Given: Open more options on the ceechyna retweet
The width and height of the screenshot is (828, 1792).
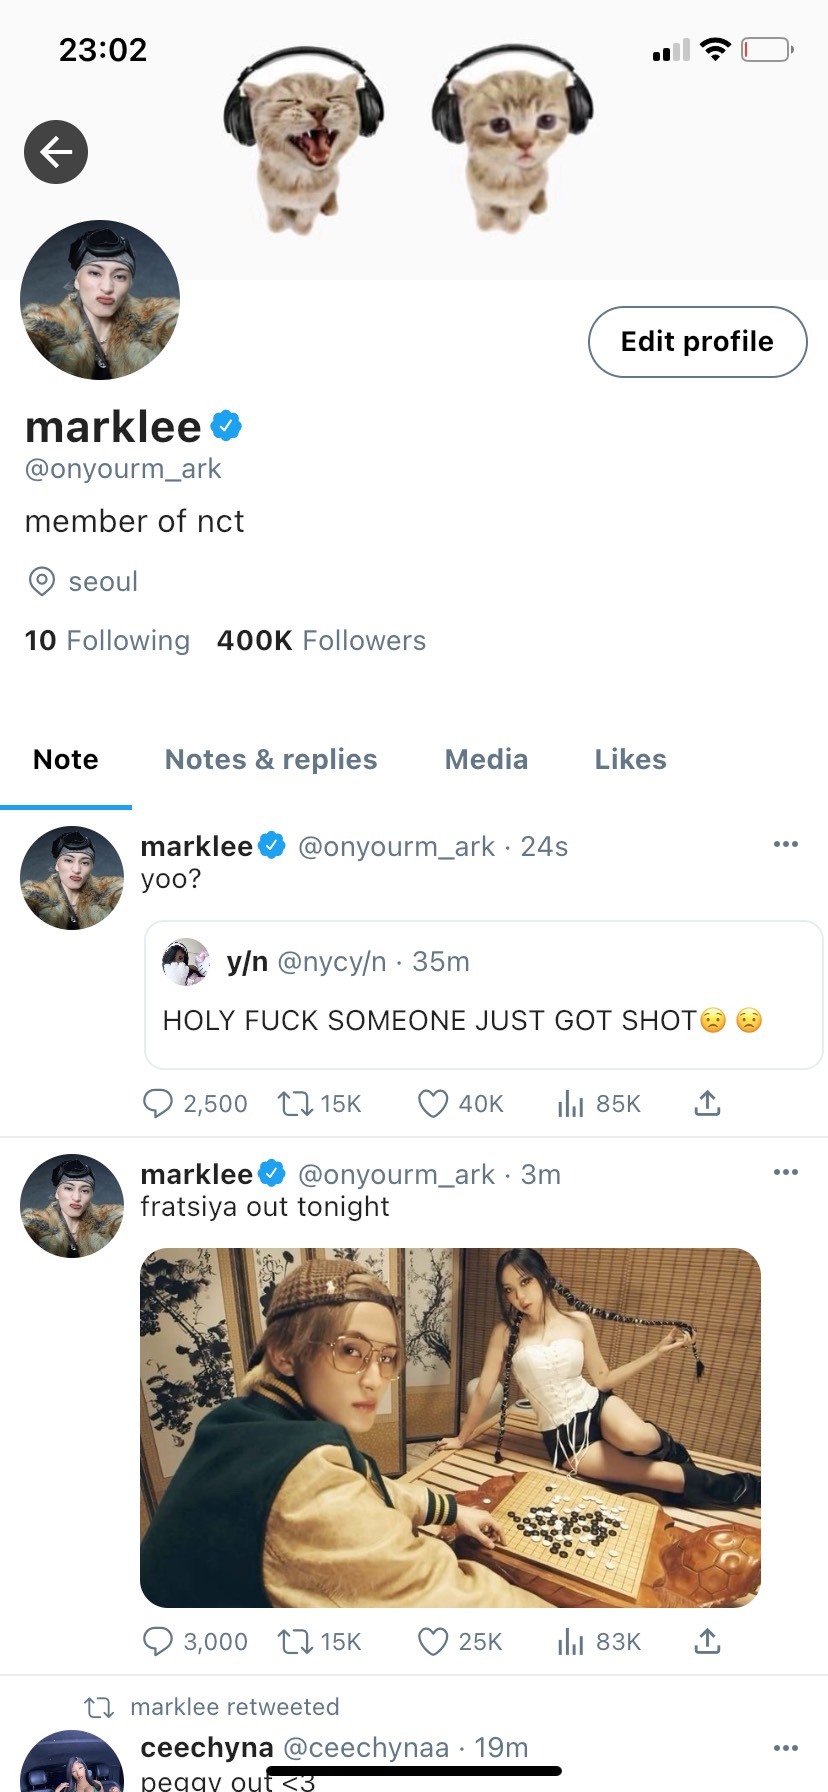Looking at the screenshot, I should pyautogui.click(x=786, y=1747).
